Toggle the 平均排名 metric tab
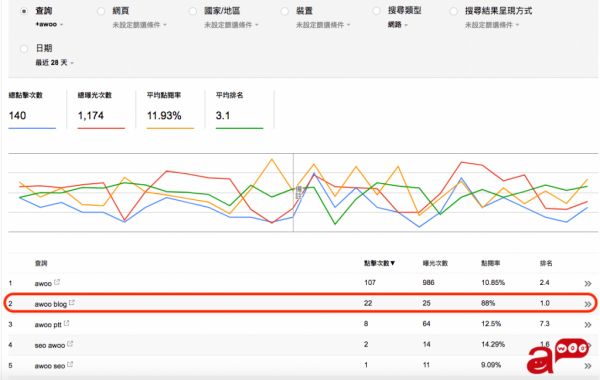The width and height of the screenshot is (600, 380). point(240,109)
